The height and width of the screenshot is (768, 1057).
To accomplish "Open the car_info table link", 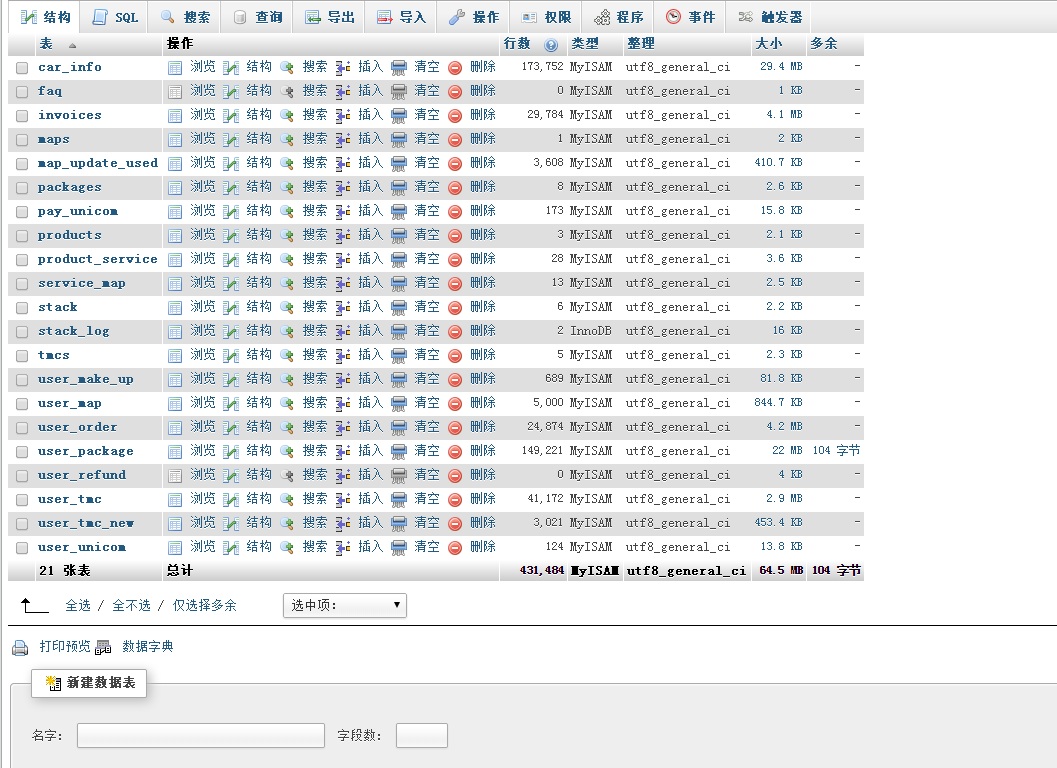I will [x=69, y=67].
